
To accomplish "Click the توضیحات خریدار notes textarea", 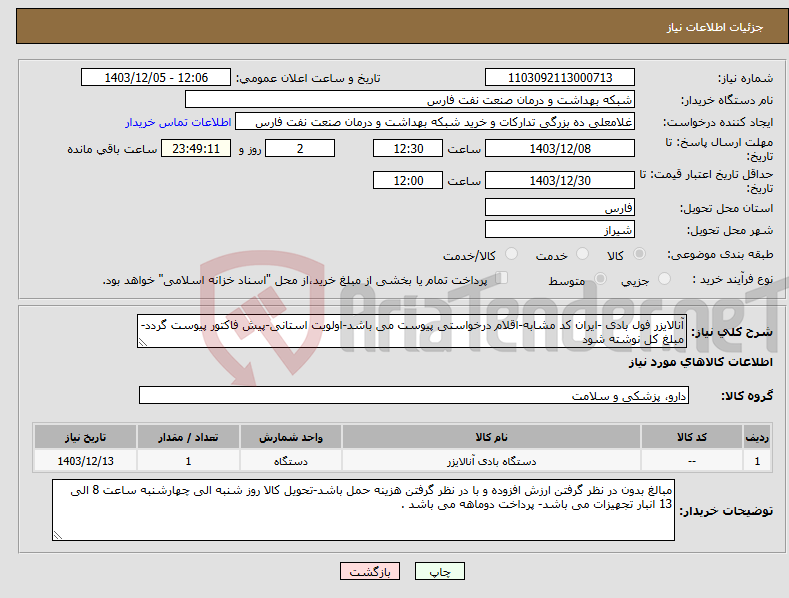I will pos(363,510).
